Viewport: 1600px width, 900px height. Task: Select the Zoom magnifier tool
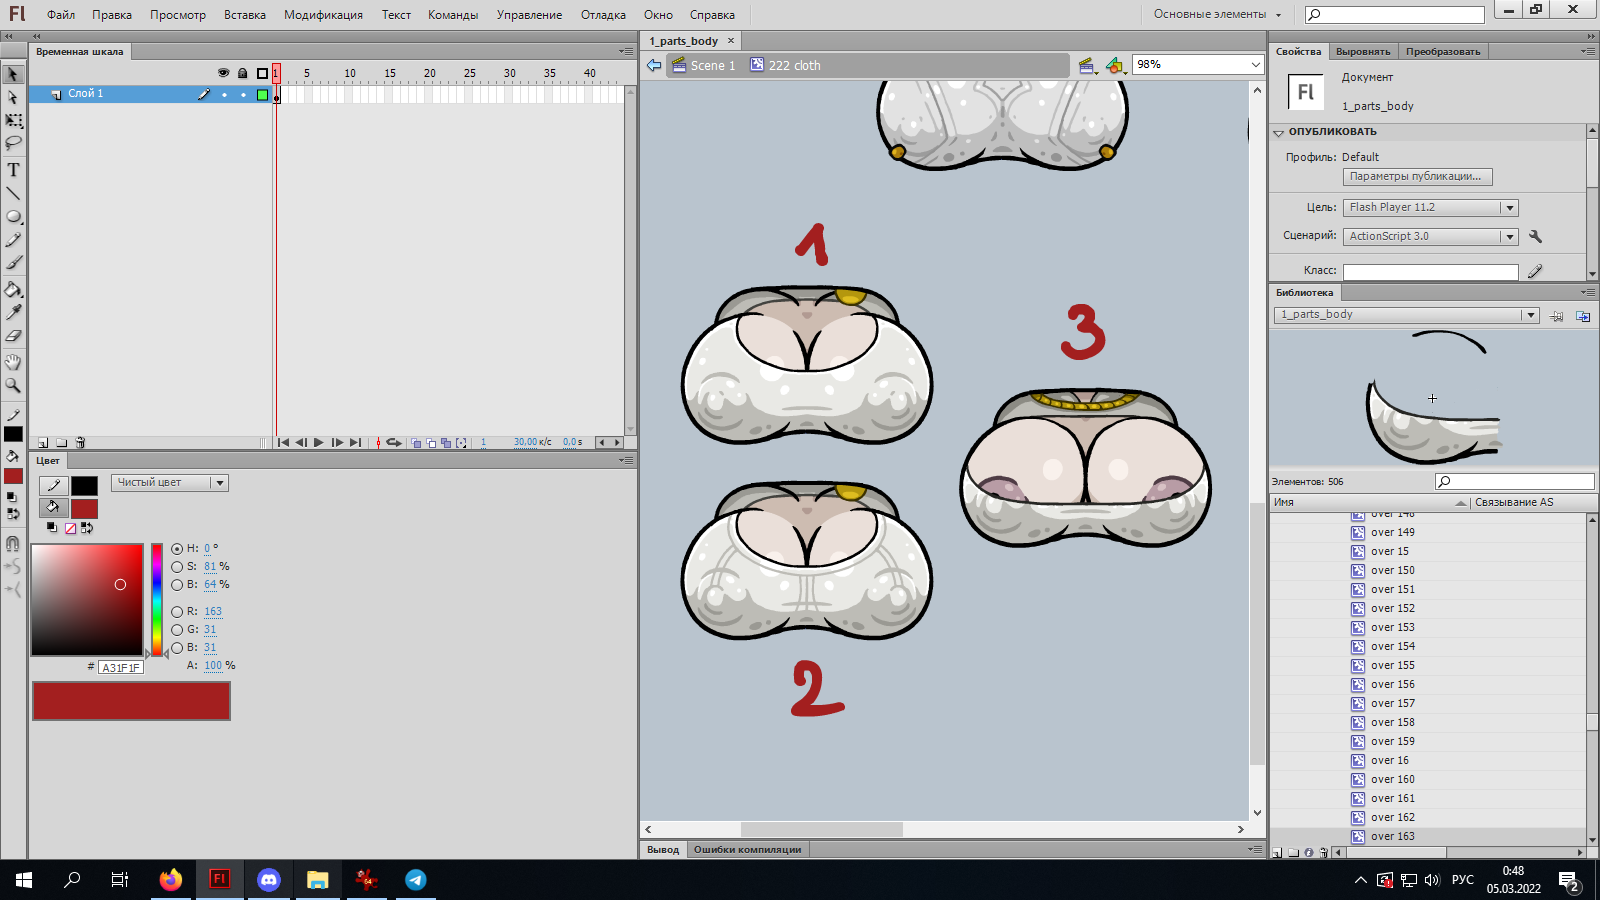(x=13, y=385)
